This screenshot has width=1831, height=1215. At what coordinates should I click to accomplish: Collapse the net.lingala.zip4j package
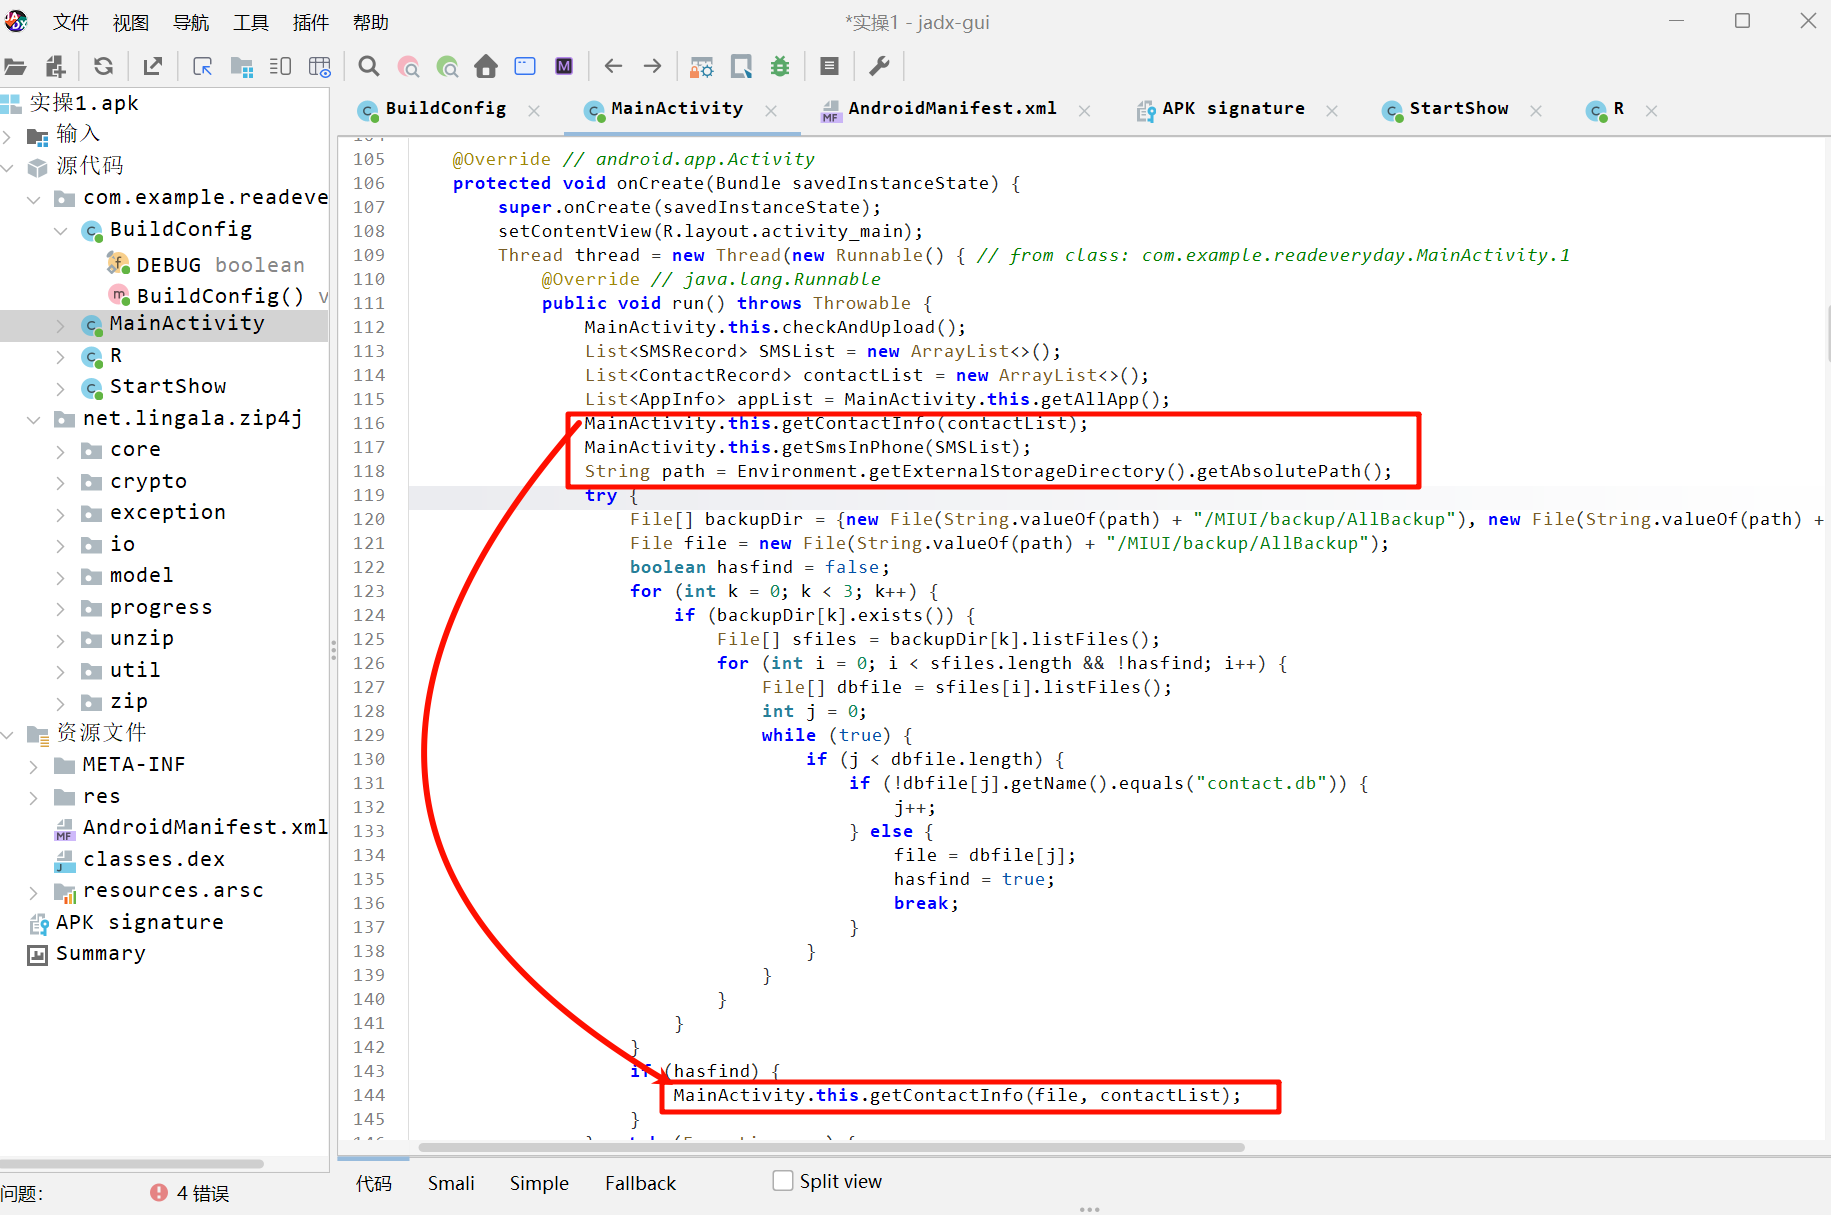(x=34, y=419)
